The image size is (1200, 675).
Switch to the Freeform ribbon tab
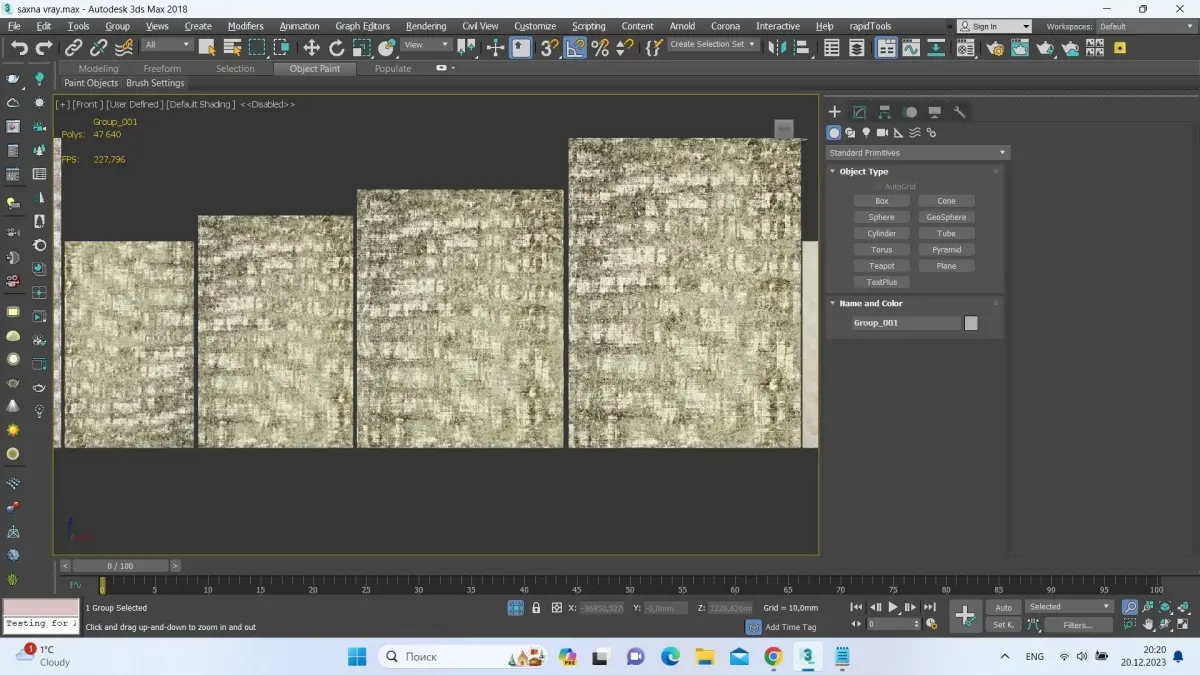click(x=162, y=68)
